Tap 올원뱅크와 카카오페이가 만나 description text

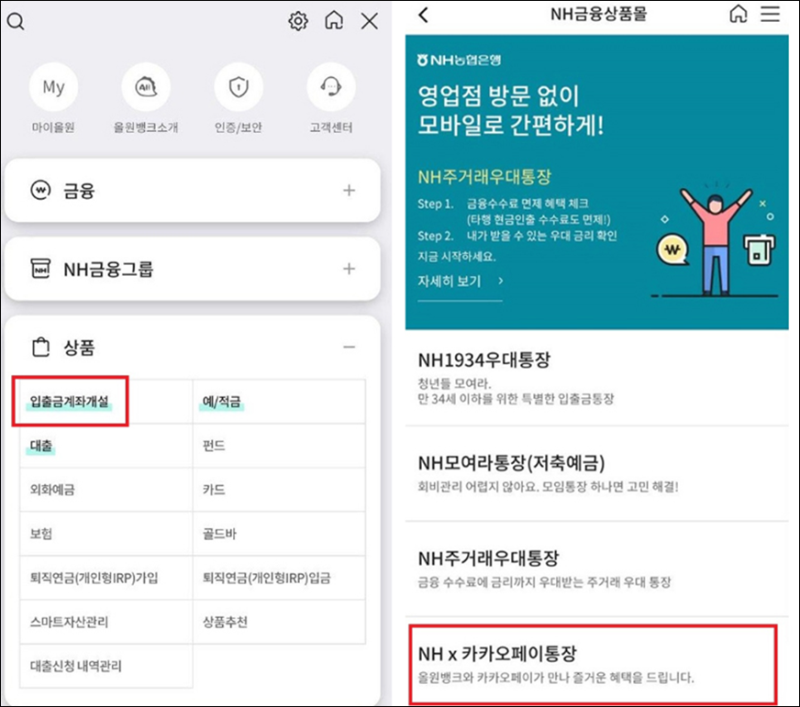[556, 678]
